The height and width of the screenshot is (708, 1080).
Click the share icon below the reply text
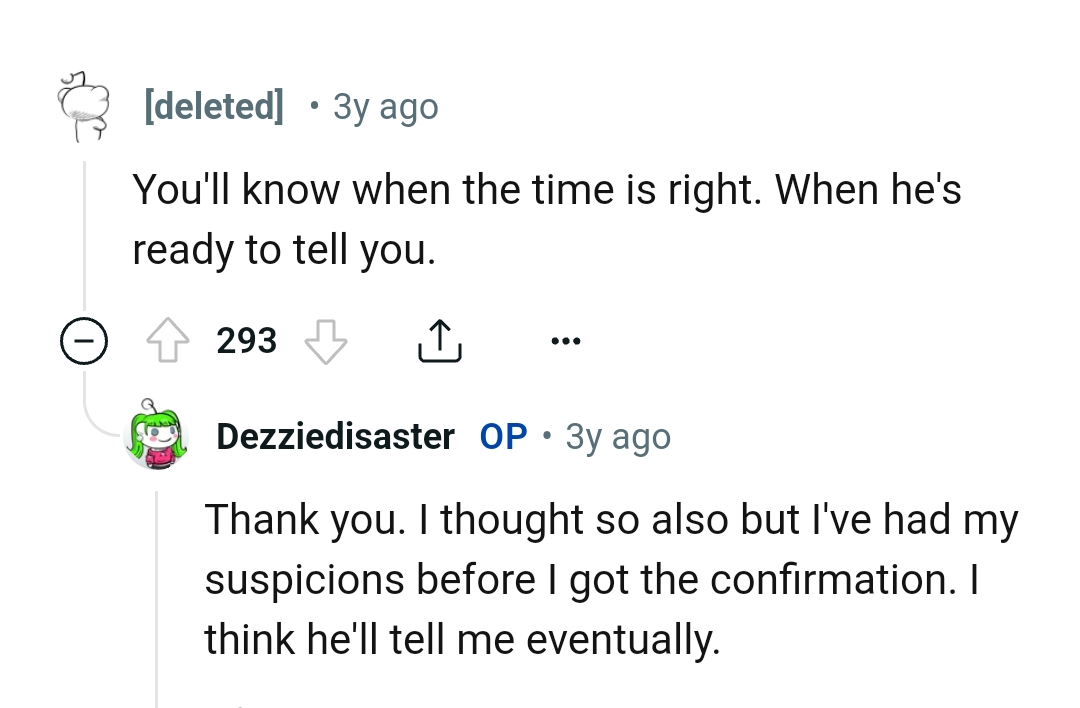point(440,340)
